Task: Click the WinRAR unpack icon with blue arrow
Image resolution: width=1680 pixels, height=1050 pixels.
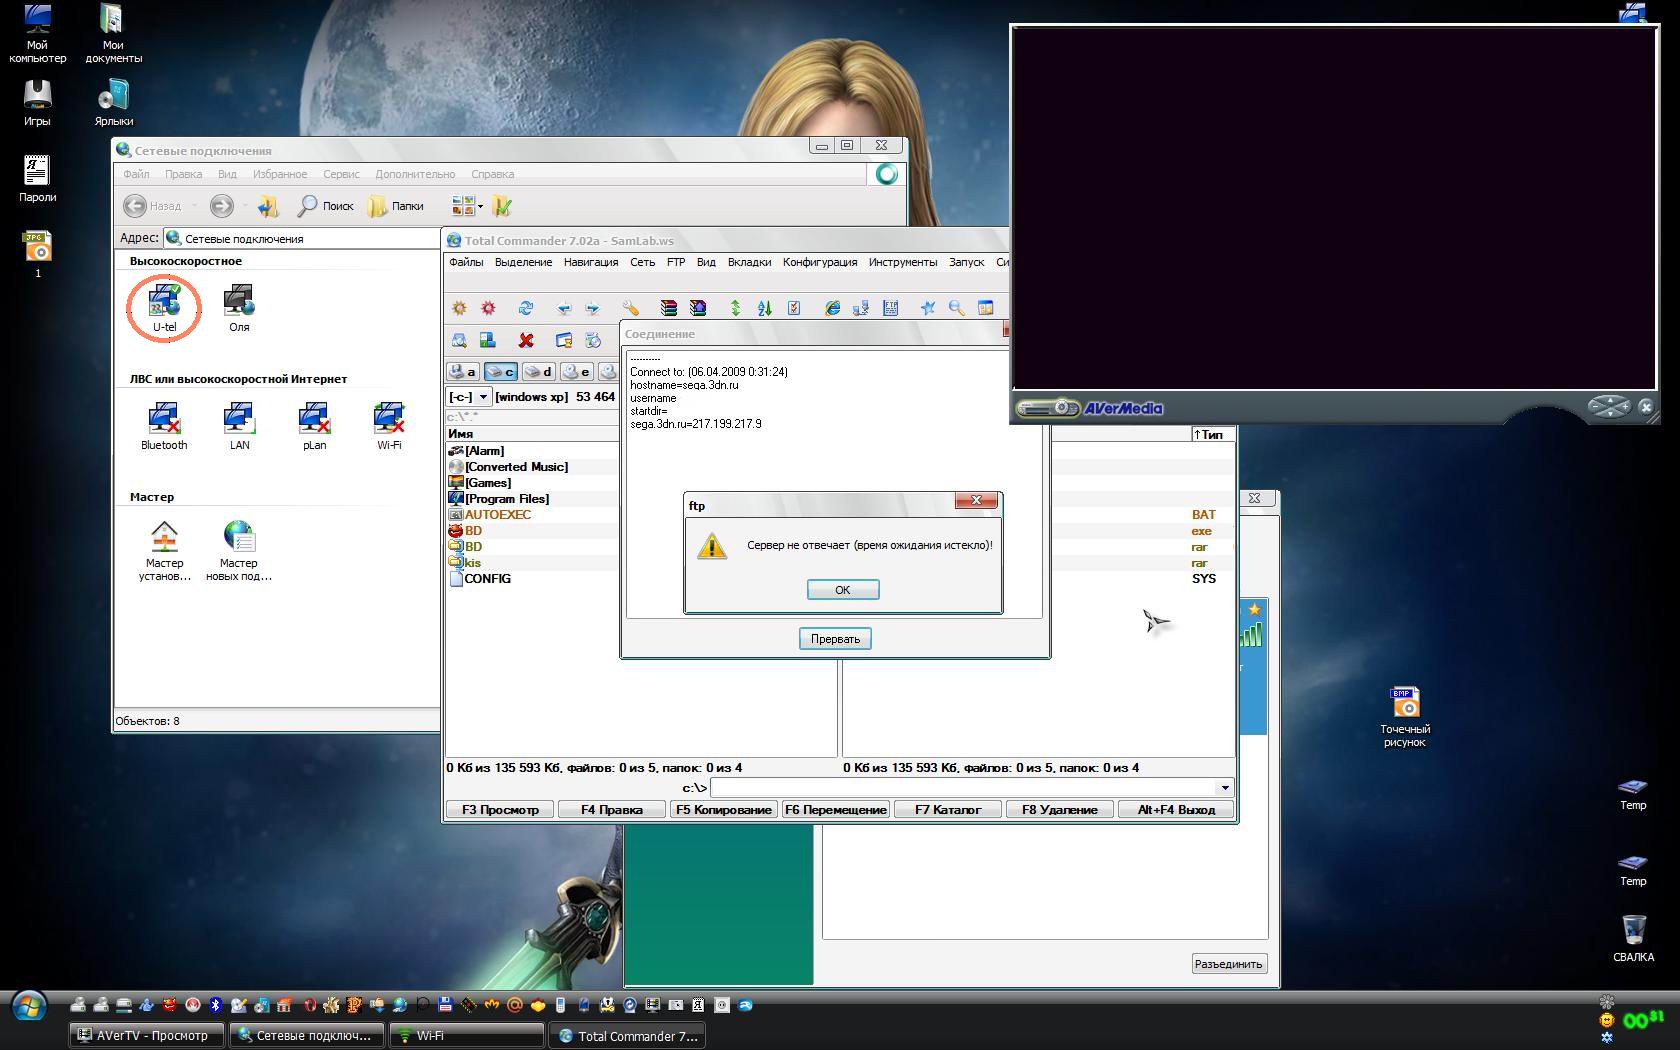Action: pos(698,308)
